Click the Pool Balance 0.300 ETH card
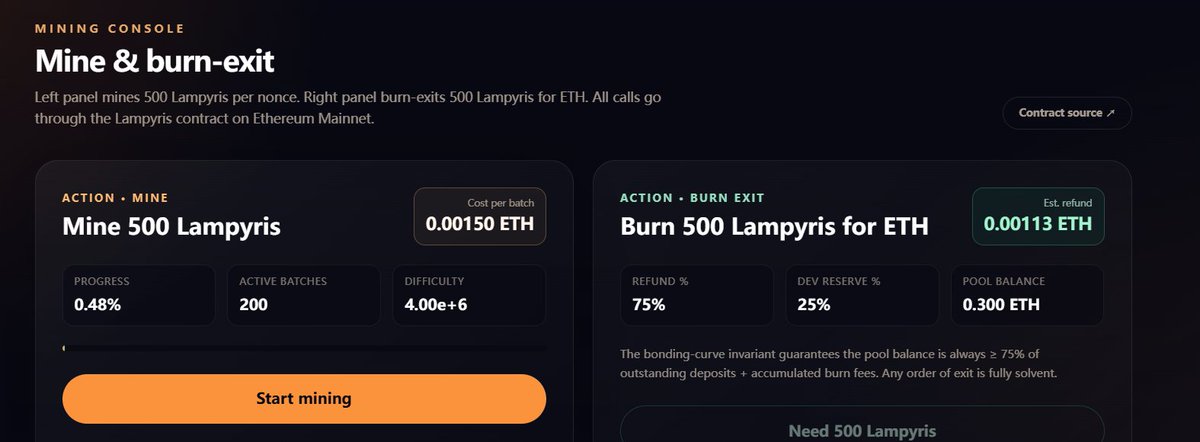The height and width of the screenshot is (442, 1200). click(x=1027, y=295)
